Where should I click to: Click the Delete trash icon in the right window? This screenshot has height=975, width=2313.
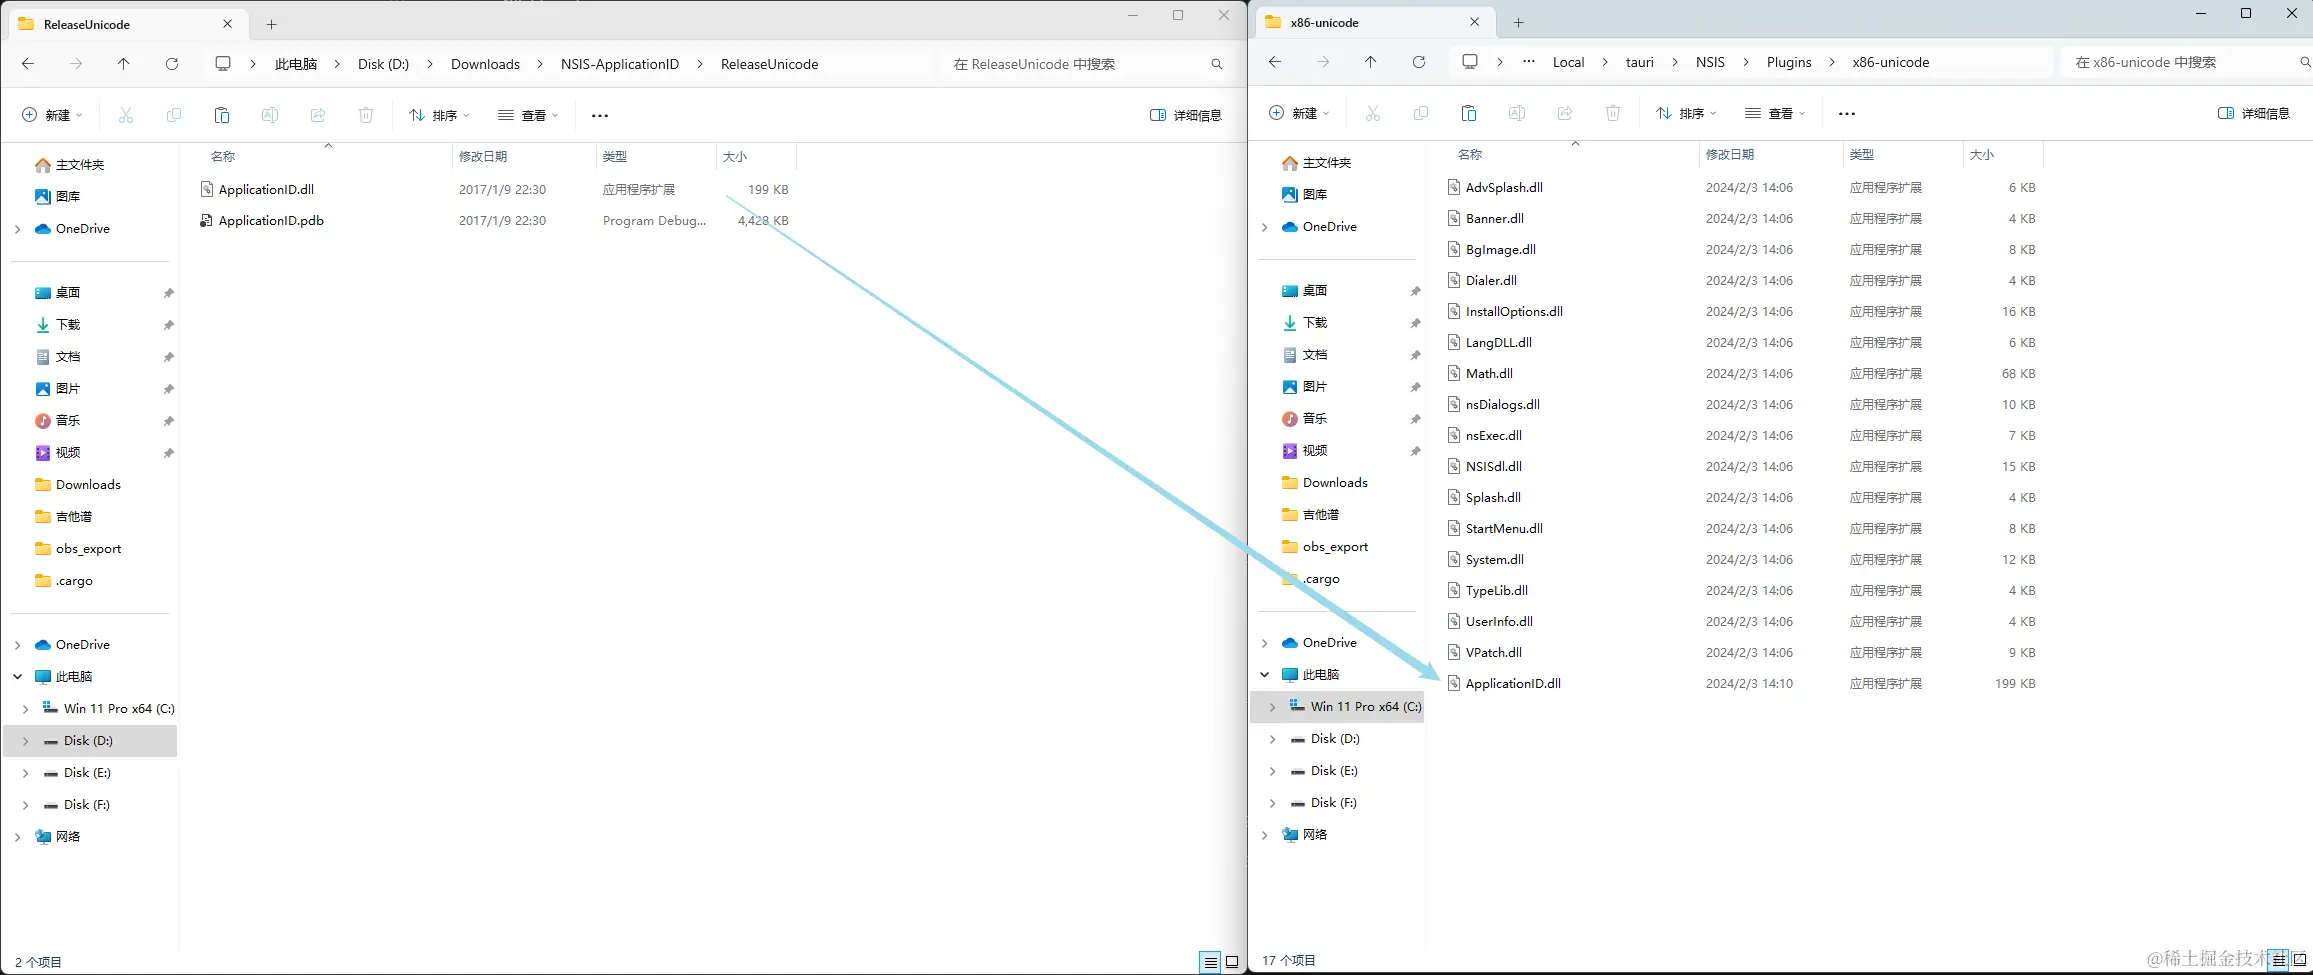[1613, 113]
